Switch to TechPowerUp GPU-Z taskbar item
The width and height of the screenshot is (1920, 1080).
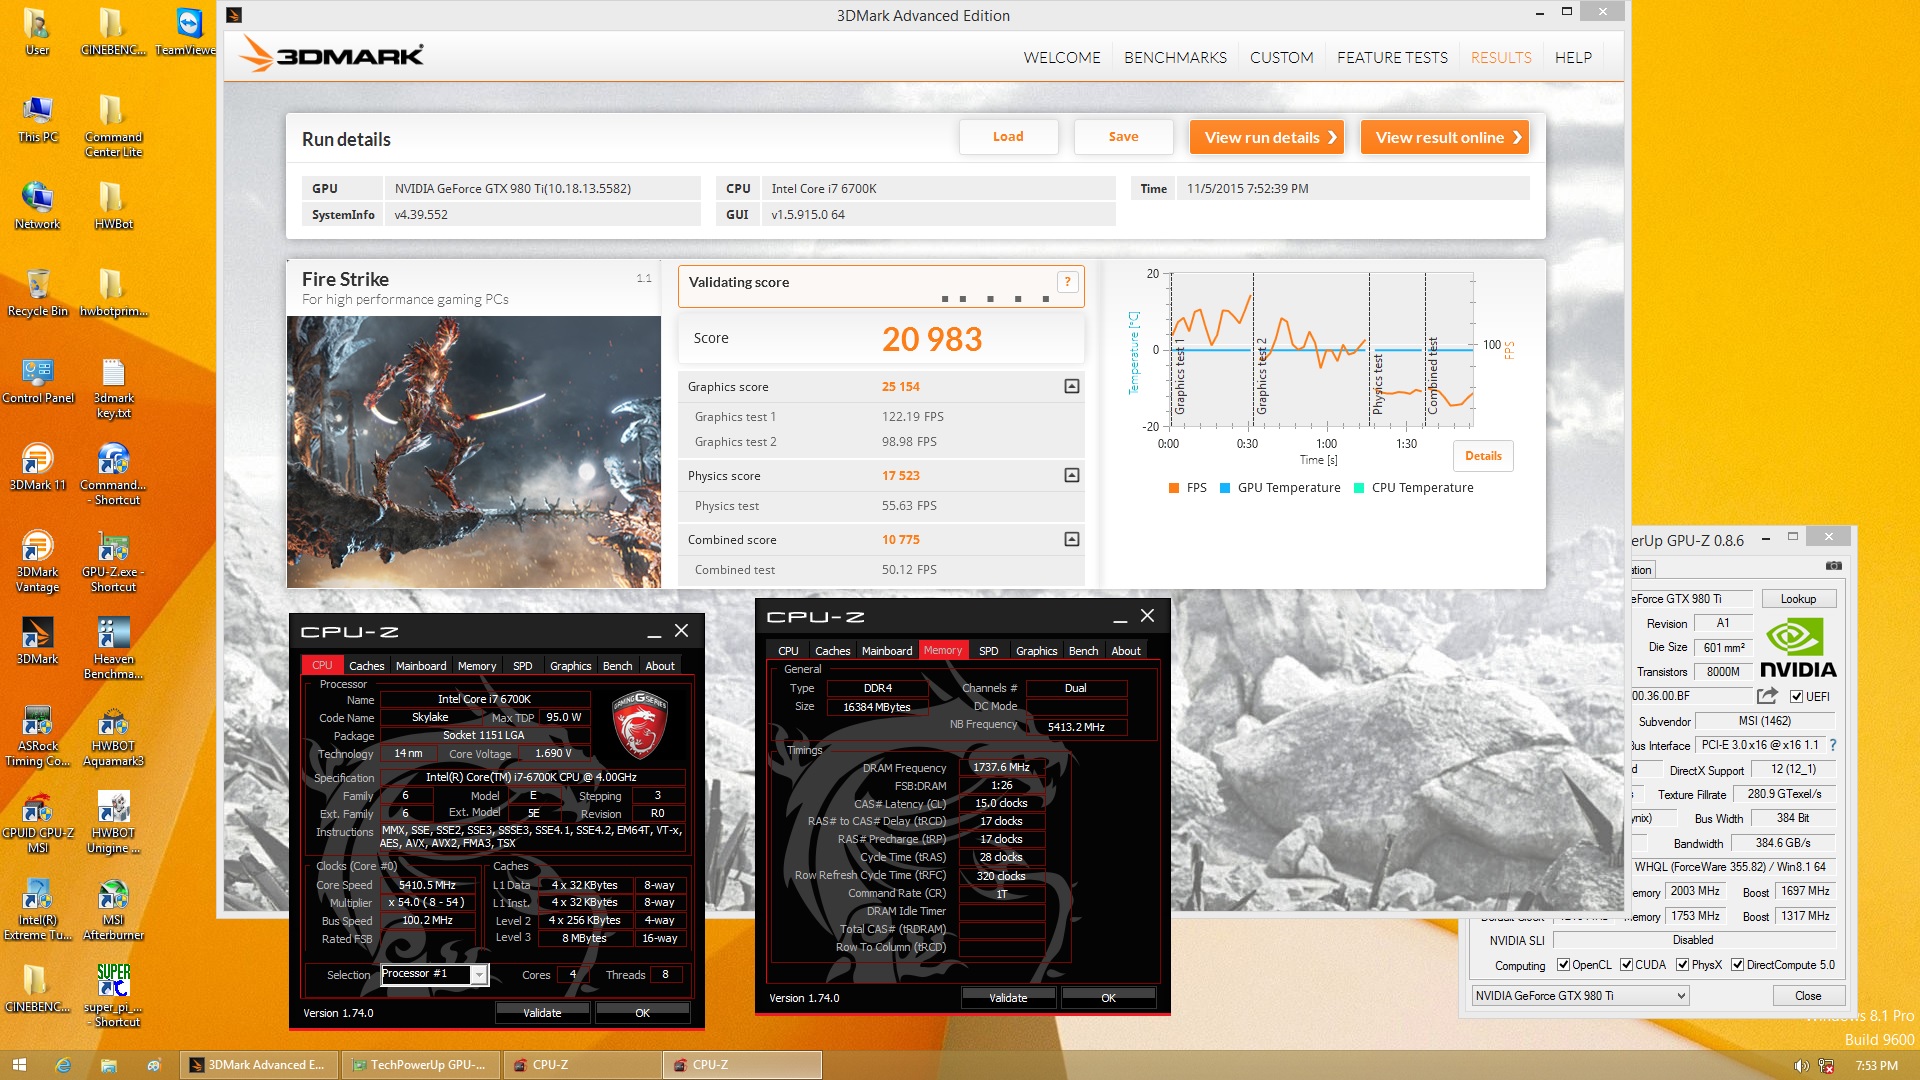[x=420, y=1065]
